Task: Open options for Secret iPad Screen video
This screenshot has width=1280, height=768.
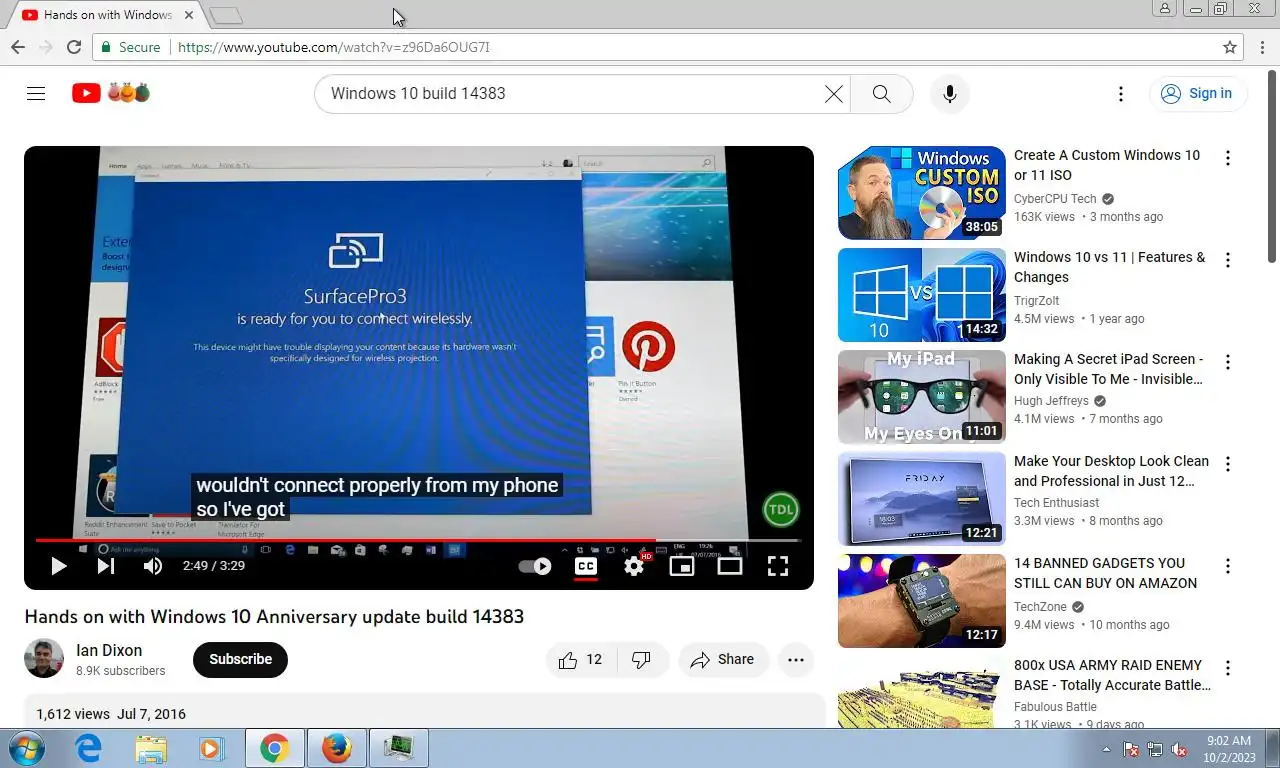Action: [1228, 362]
